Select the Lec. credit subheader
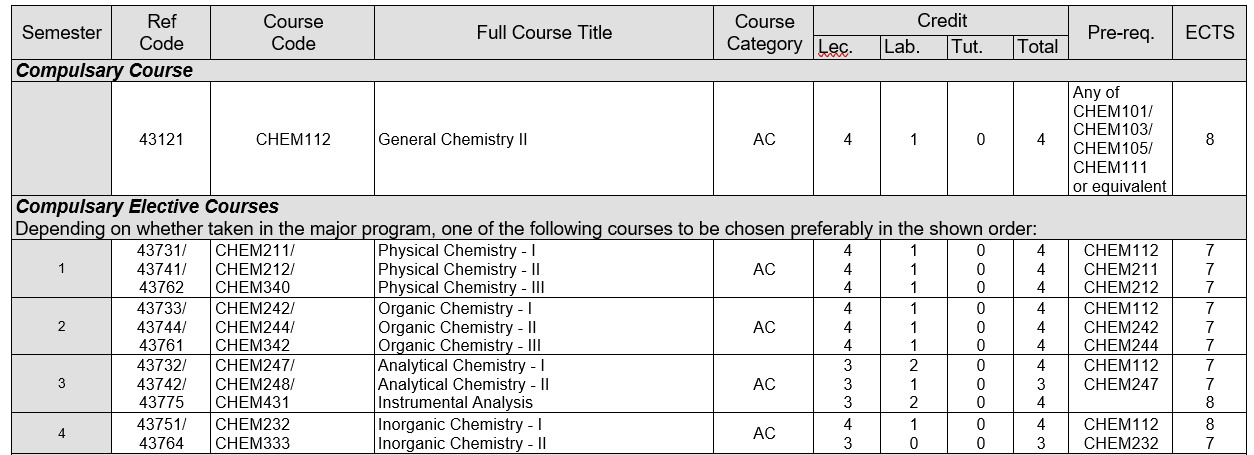 coord(836,47)
